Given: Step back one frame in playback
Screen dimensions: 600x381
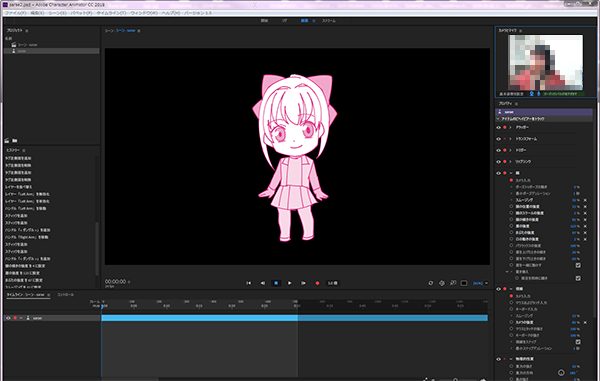Looking at the screenshot, I should [262, 283].
